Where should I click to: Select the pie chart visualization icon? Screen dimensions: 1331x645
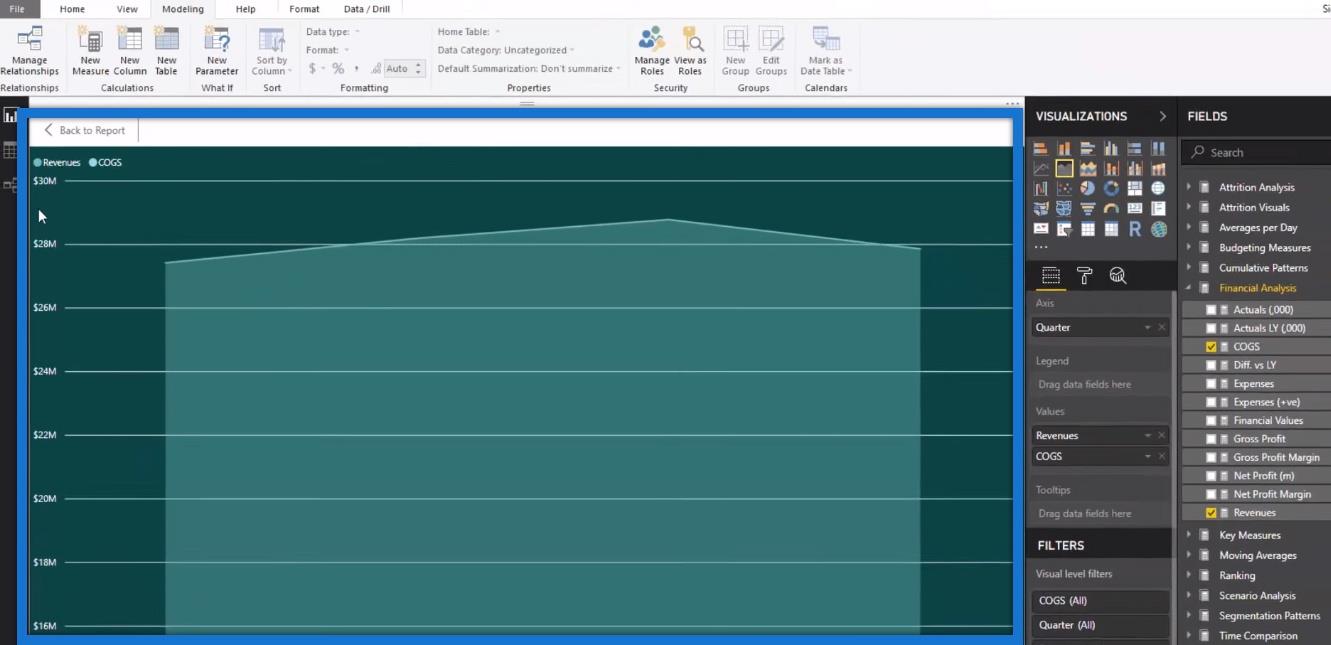(x=1087, y=188)
